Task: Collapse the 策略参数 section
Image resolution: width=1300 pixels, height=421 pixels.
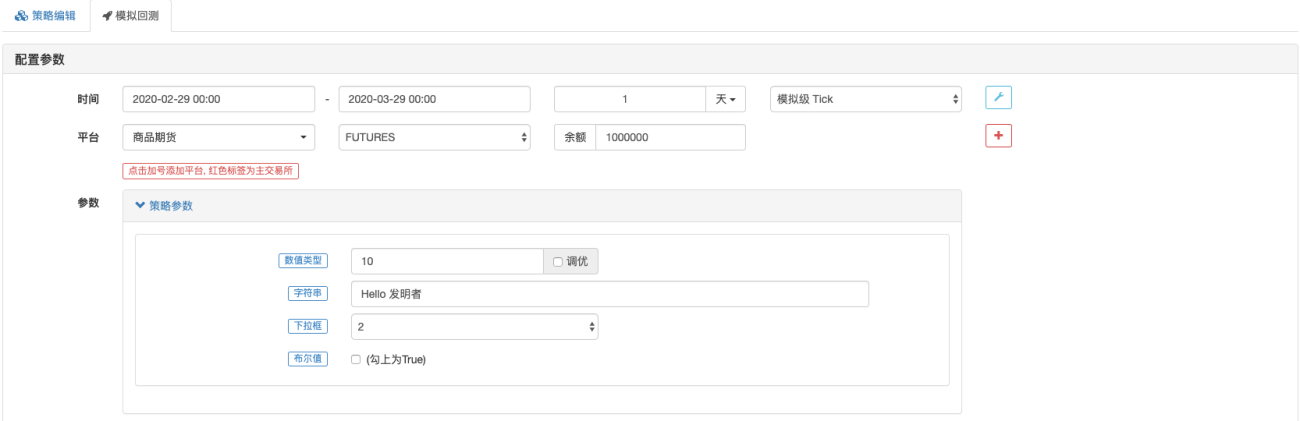Action: (x=164, y=206)
